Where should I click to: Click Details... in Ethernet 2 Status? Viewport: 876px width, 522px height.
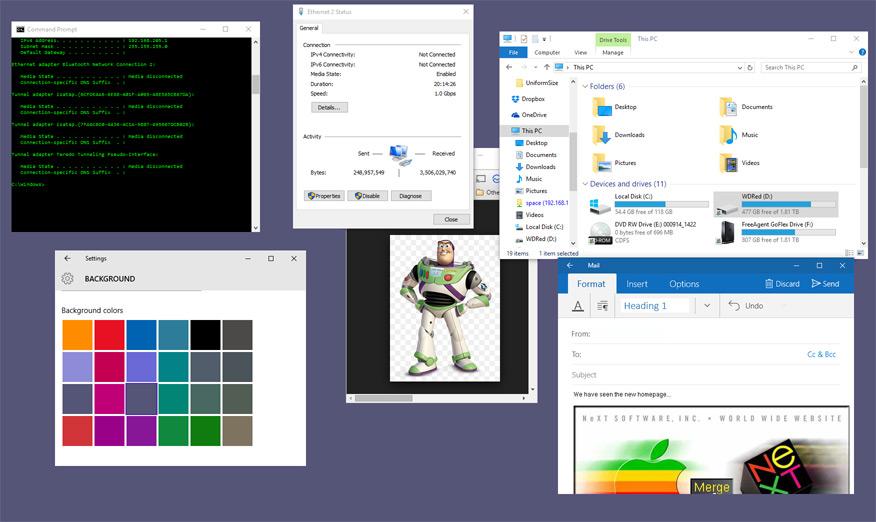(329, 107)
